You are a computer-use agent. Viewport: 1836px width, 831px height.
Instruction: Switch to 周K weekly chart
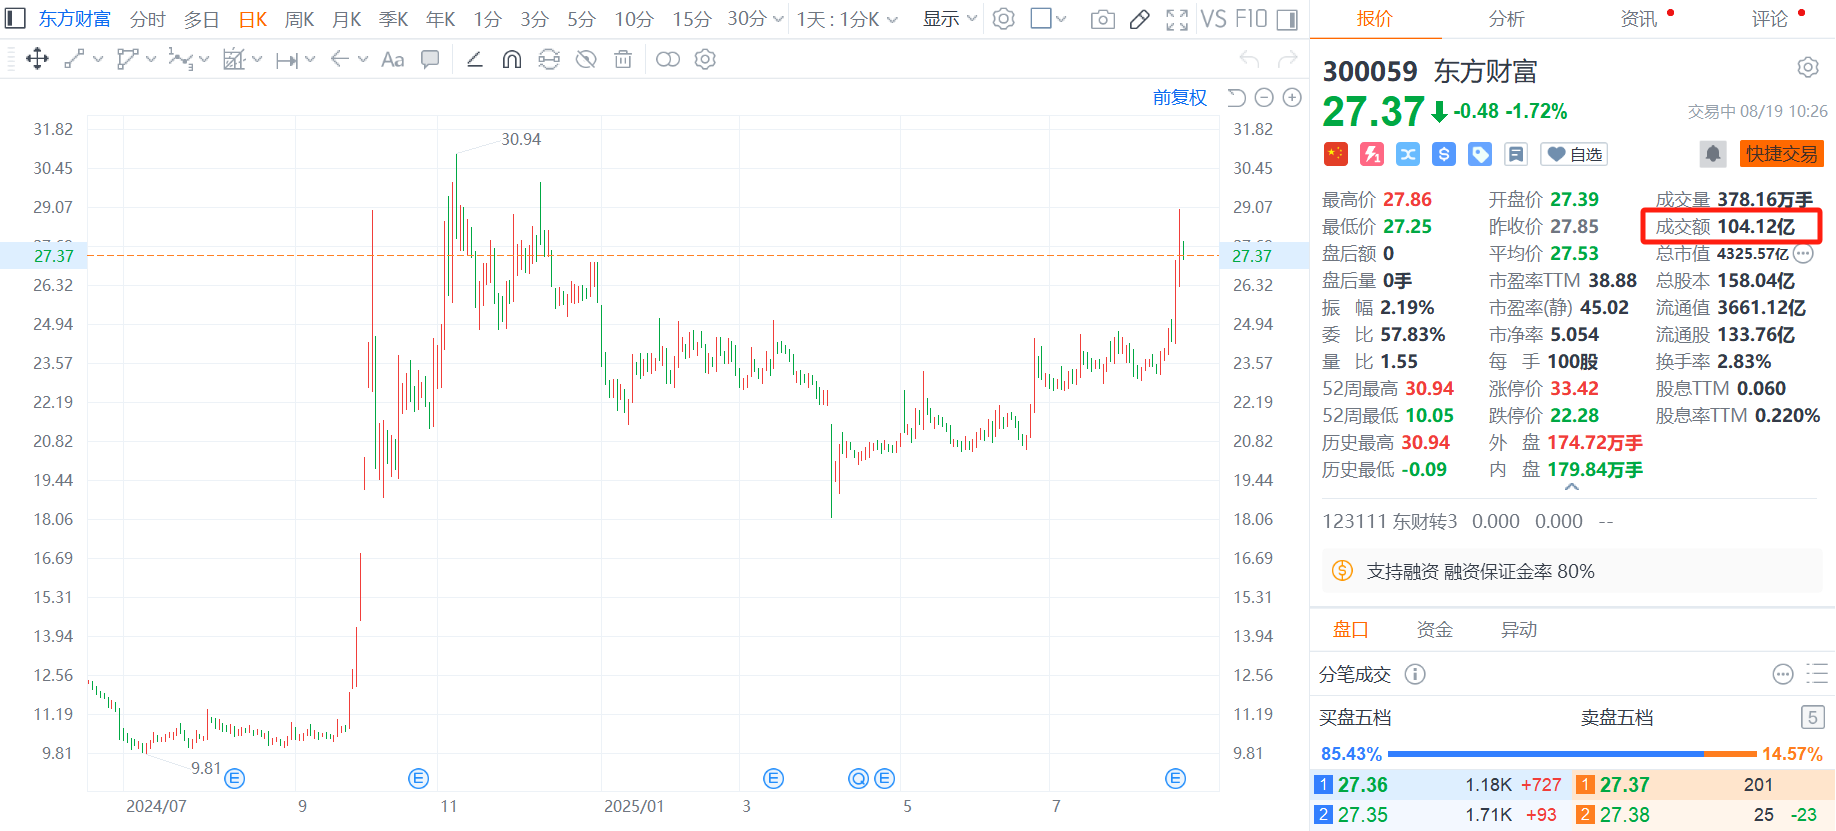(x=300, y=19)
